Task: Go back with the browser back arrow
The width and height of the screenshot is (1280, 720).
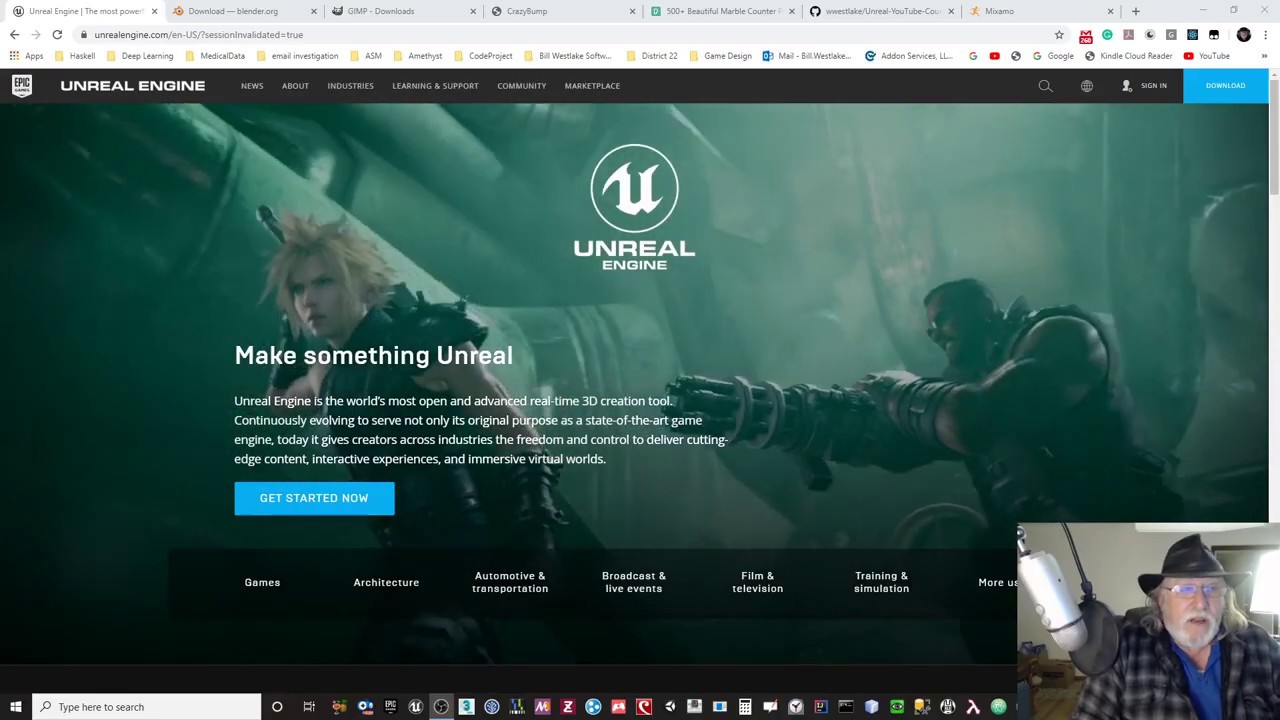Action: click(x=14, y=35)
